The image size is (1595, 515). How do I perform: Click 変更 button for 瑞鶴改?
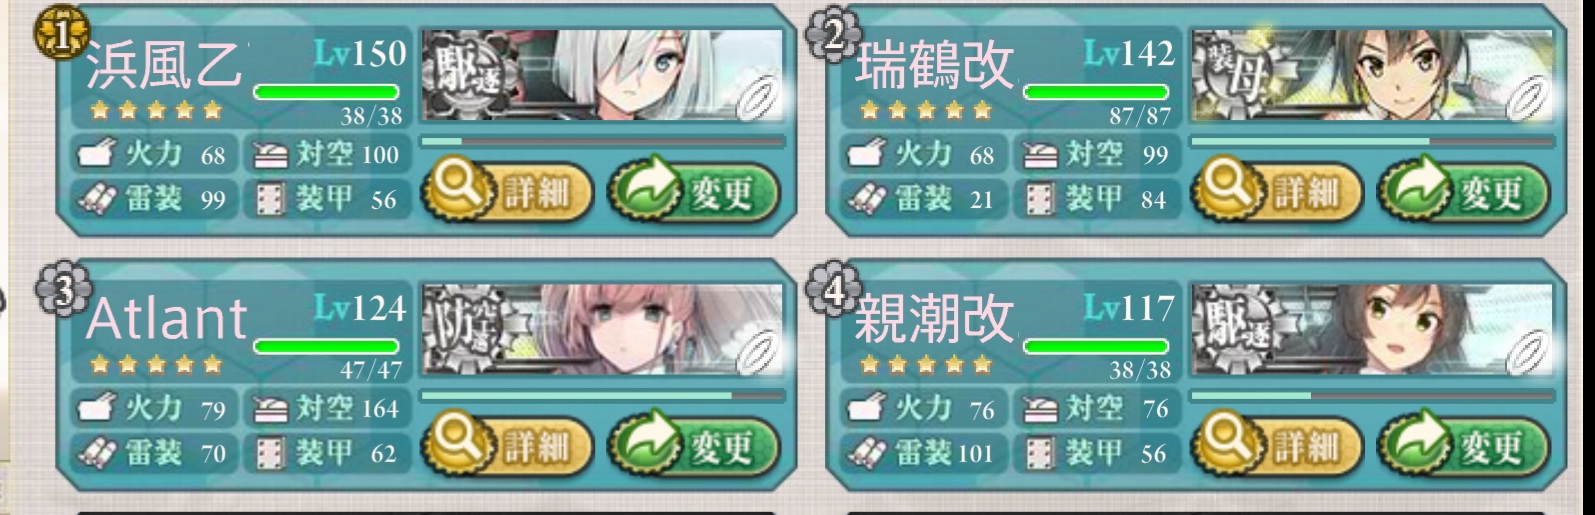point(1464,190)
